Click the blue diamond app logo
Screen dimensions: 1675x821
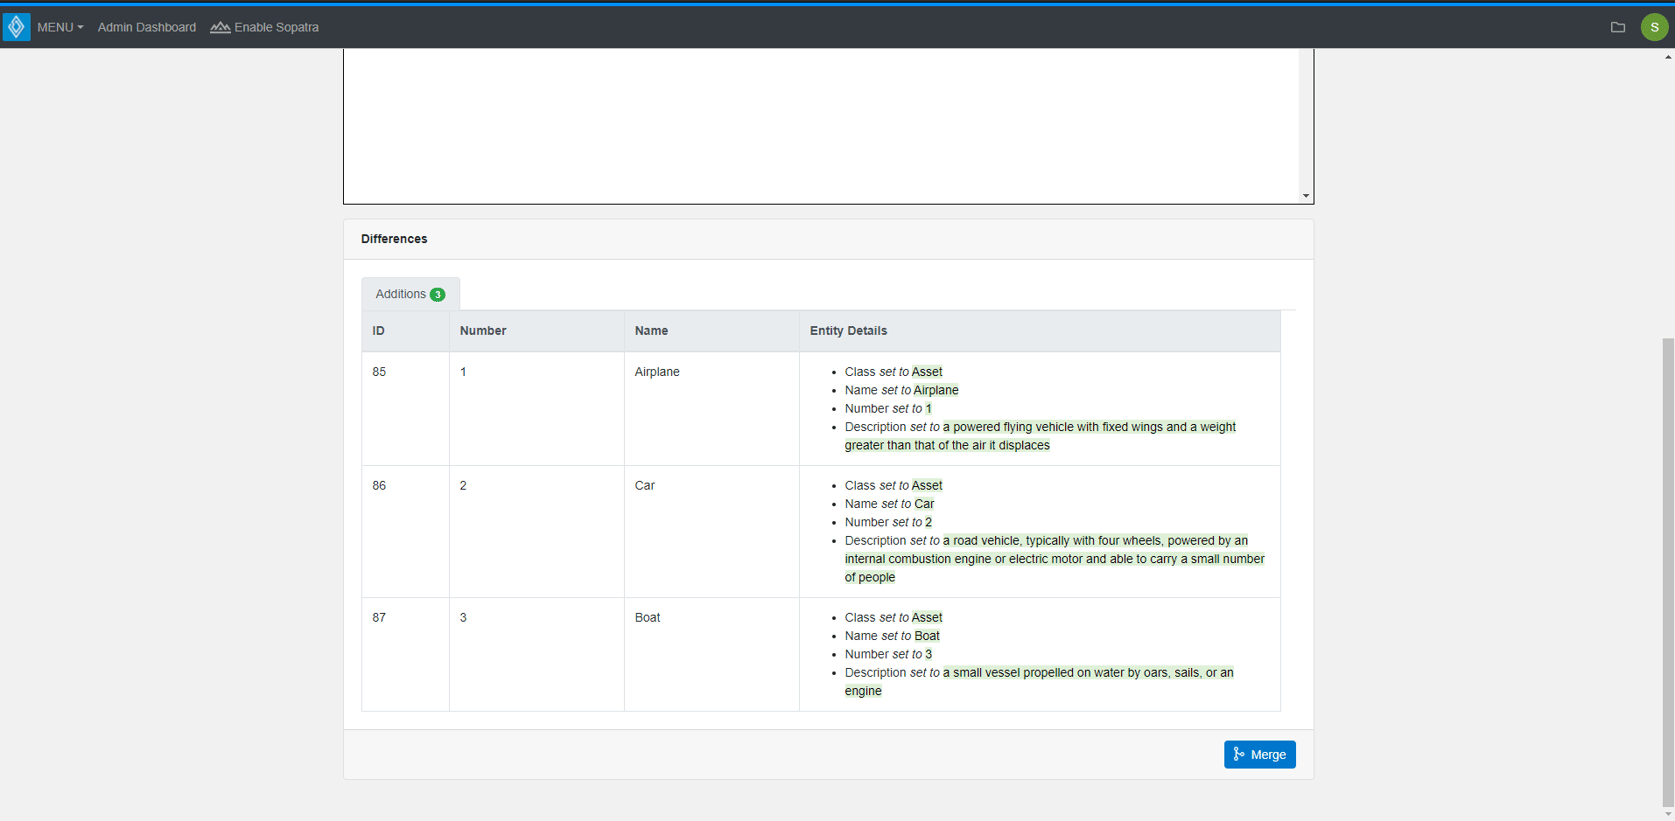click(16, 27)
